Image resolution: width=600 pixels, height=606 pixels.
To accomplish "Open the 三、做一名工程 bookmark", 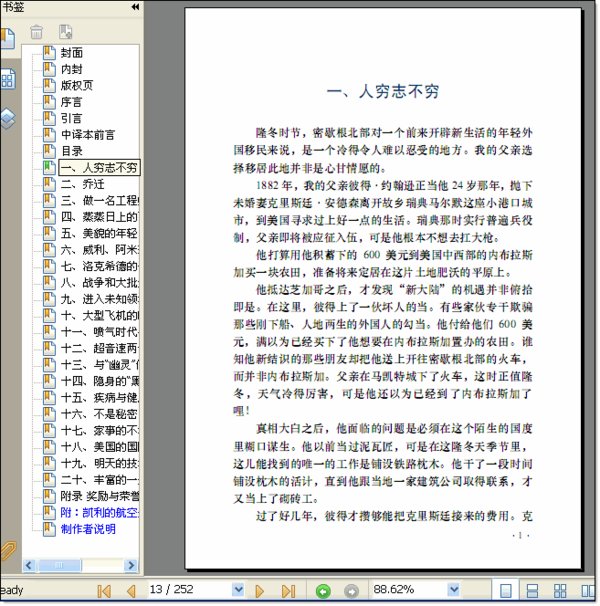I will click(100, 200).
